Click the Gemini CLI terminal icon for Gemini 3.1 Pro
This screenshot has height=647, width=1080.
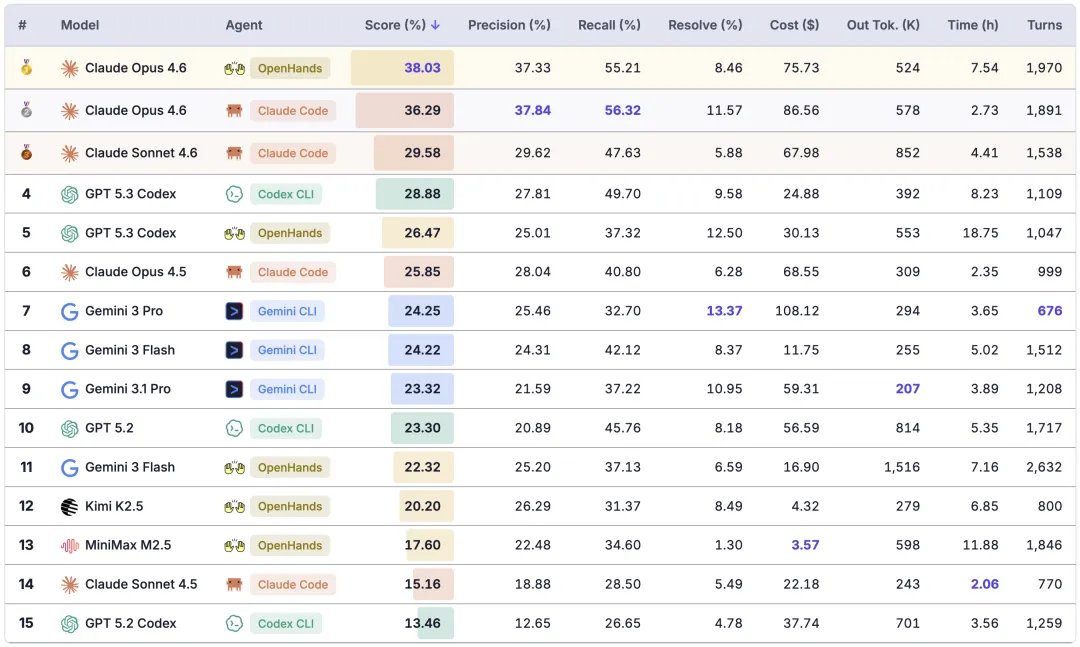pos(234,389)
